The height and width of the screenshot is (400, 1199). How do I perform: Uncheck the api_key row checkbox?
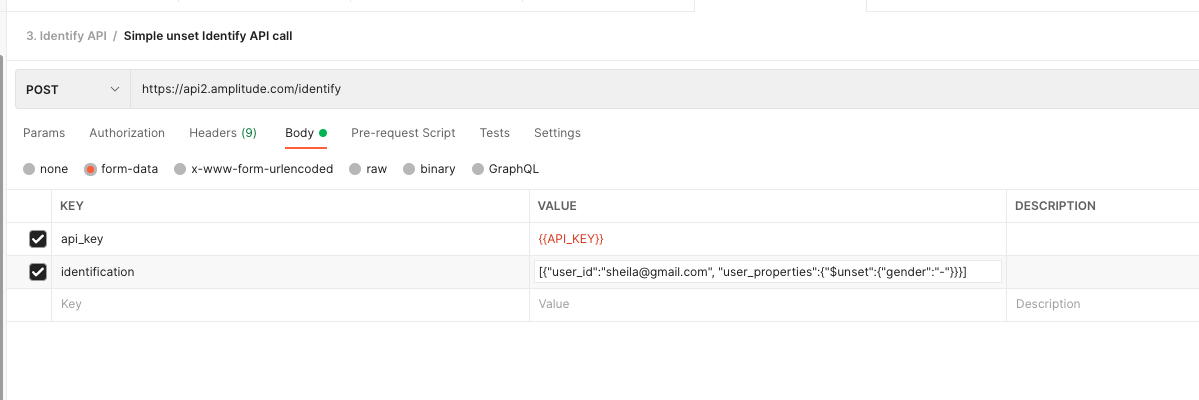tap(38, 239)
